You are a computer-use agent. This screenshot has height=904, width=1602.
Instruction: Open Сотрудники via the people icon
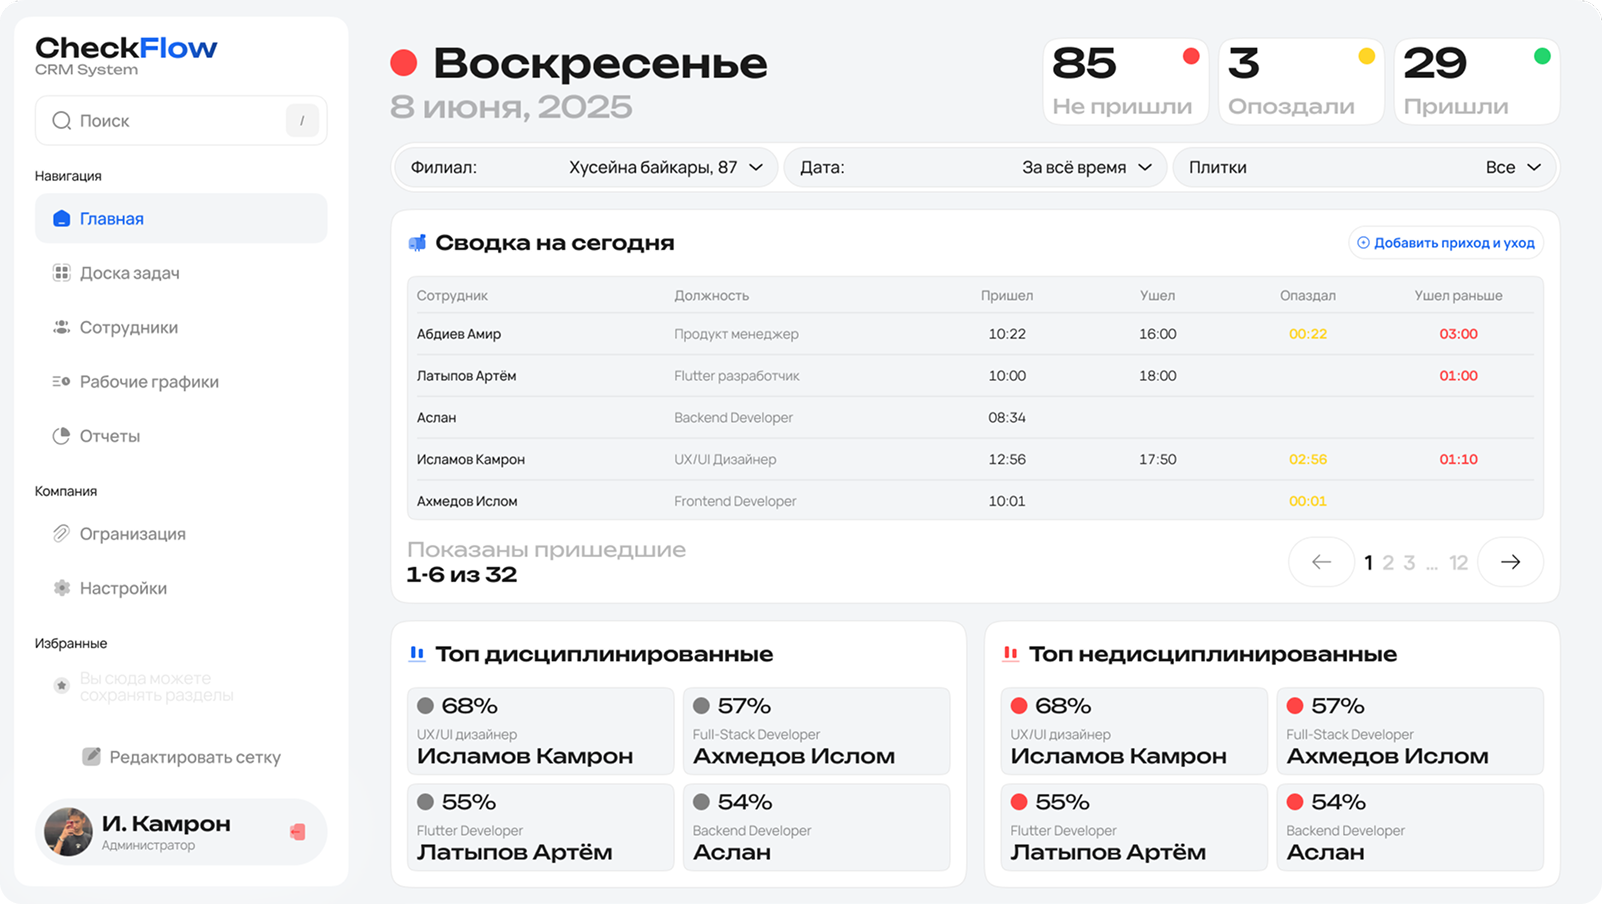pos(61,327)
